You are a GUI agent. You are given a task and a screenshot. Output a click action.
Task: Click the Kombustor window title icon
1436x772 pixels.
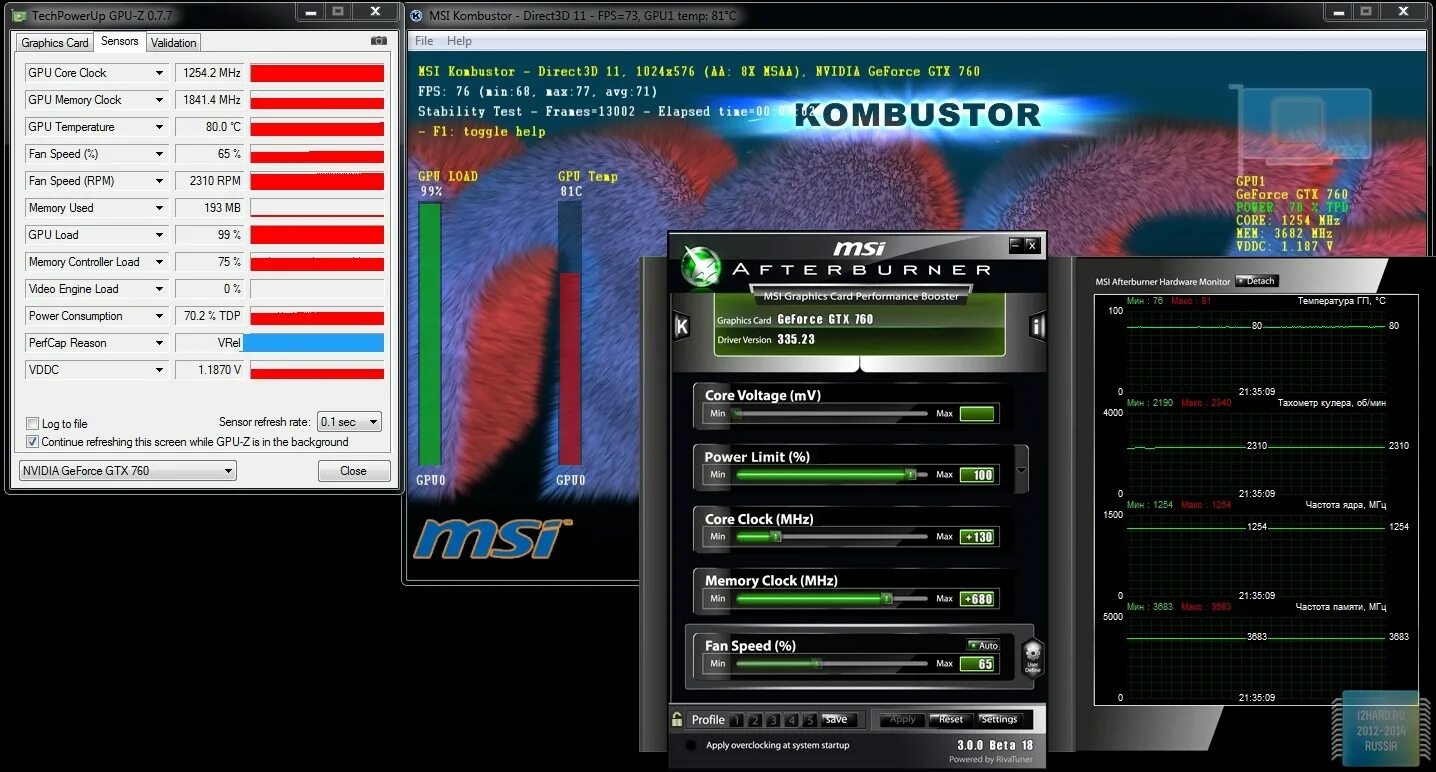(417, 15)
